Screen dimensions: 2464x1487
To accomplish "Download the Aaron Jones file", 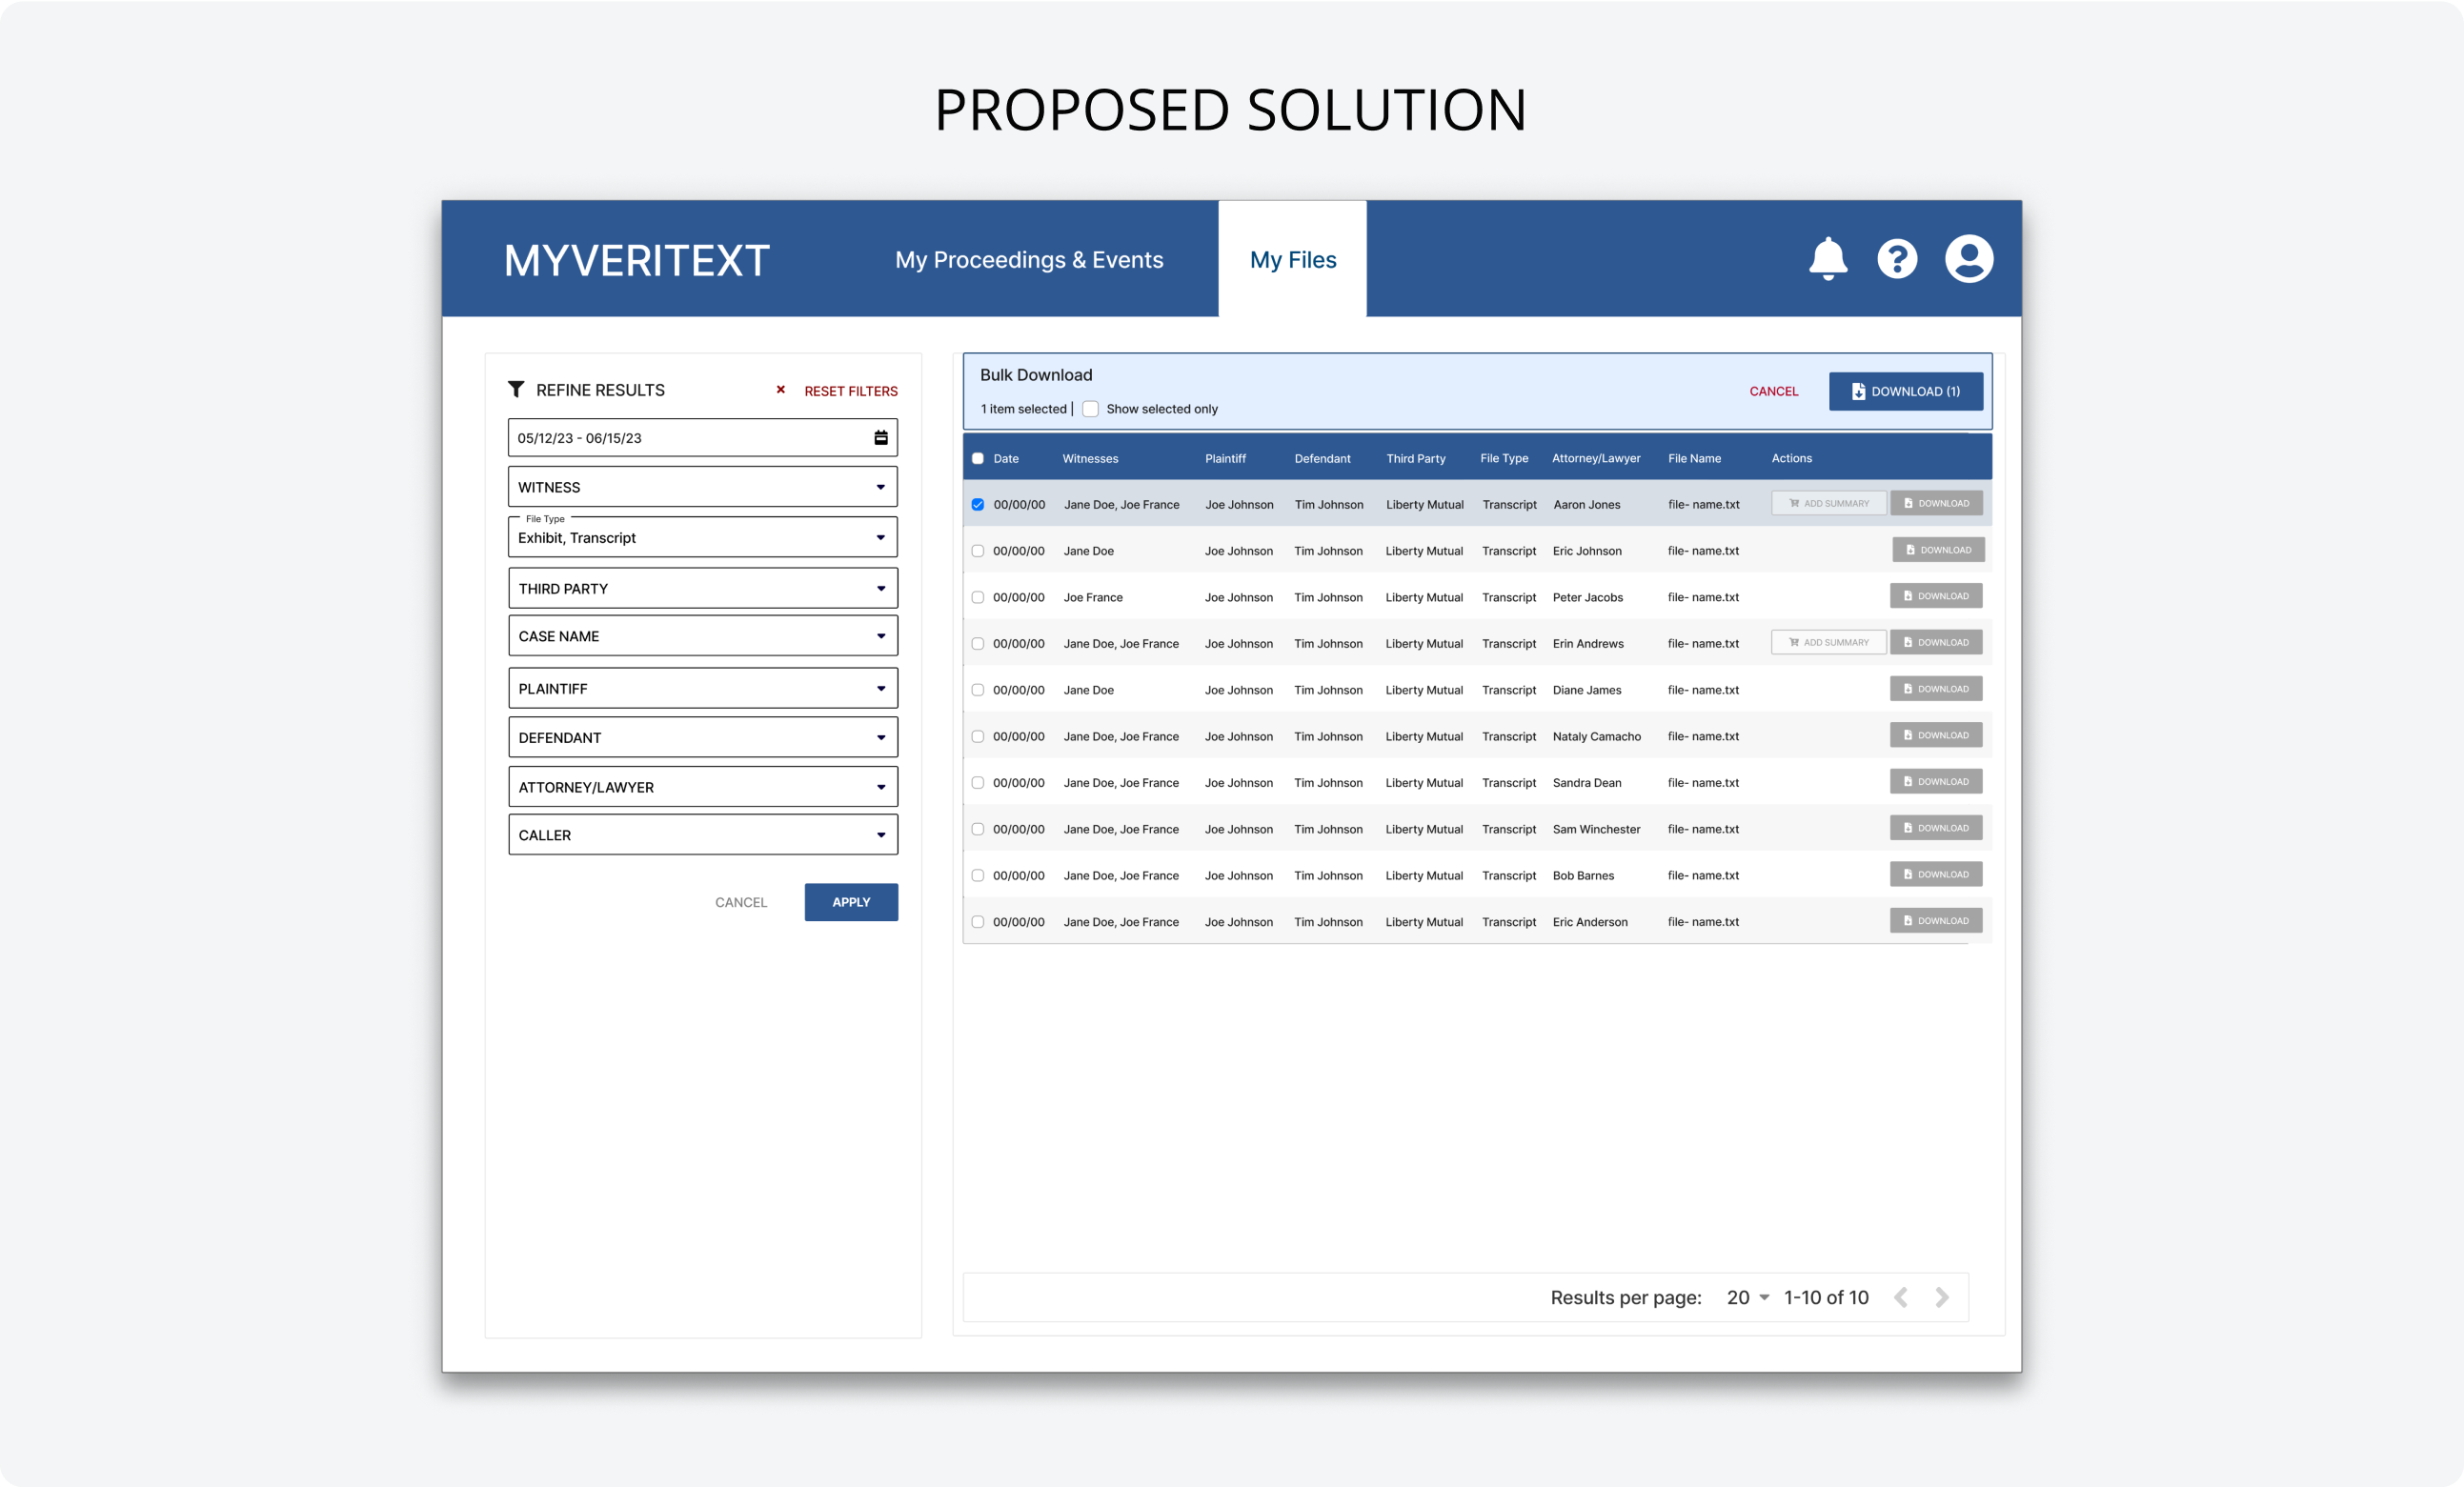I will pyautogui.click(x=1937, y=503).
